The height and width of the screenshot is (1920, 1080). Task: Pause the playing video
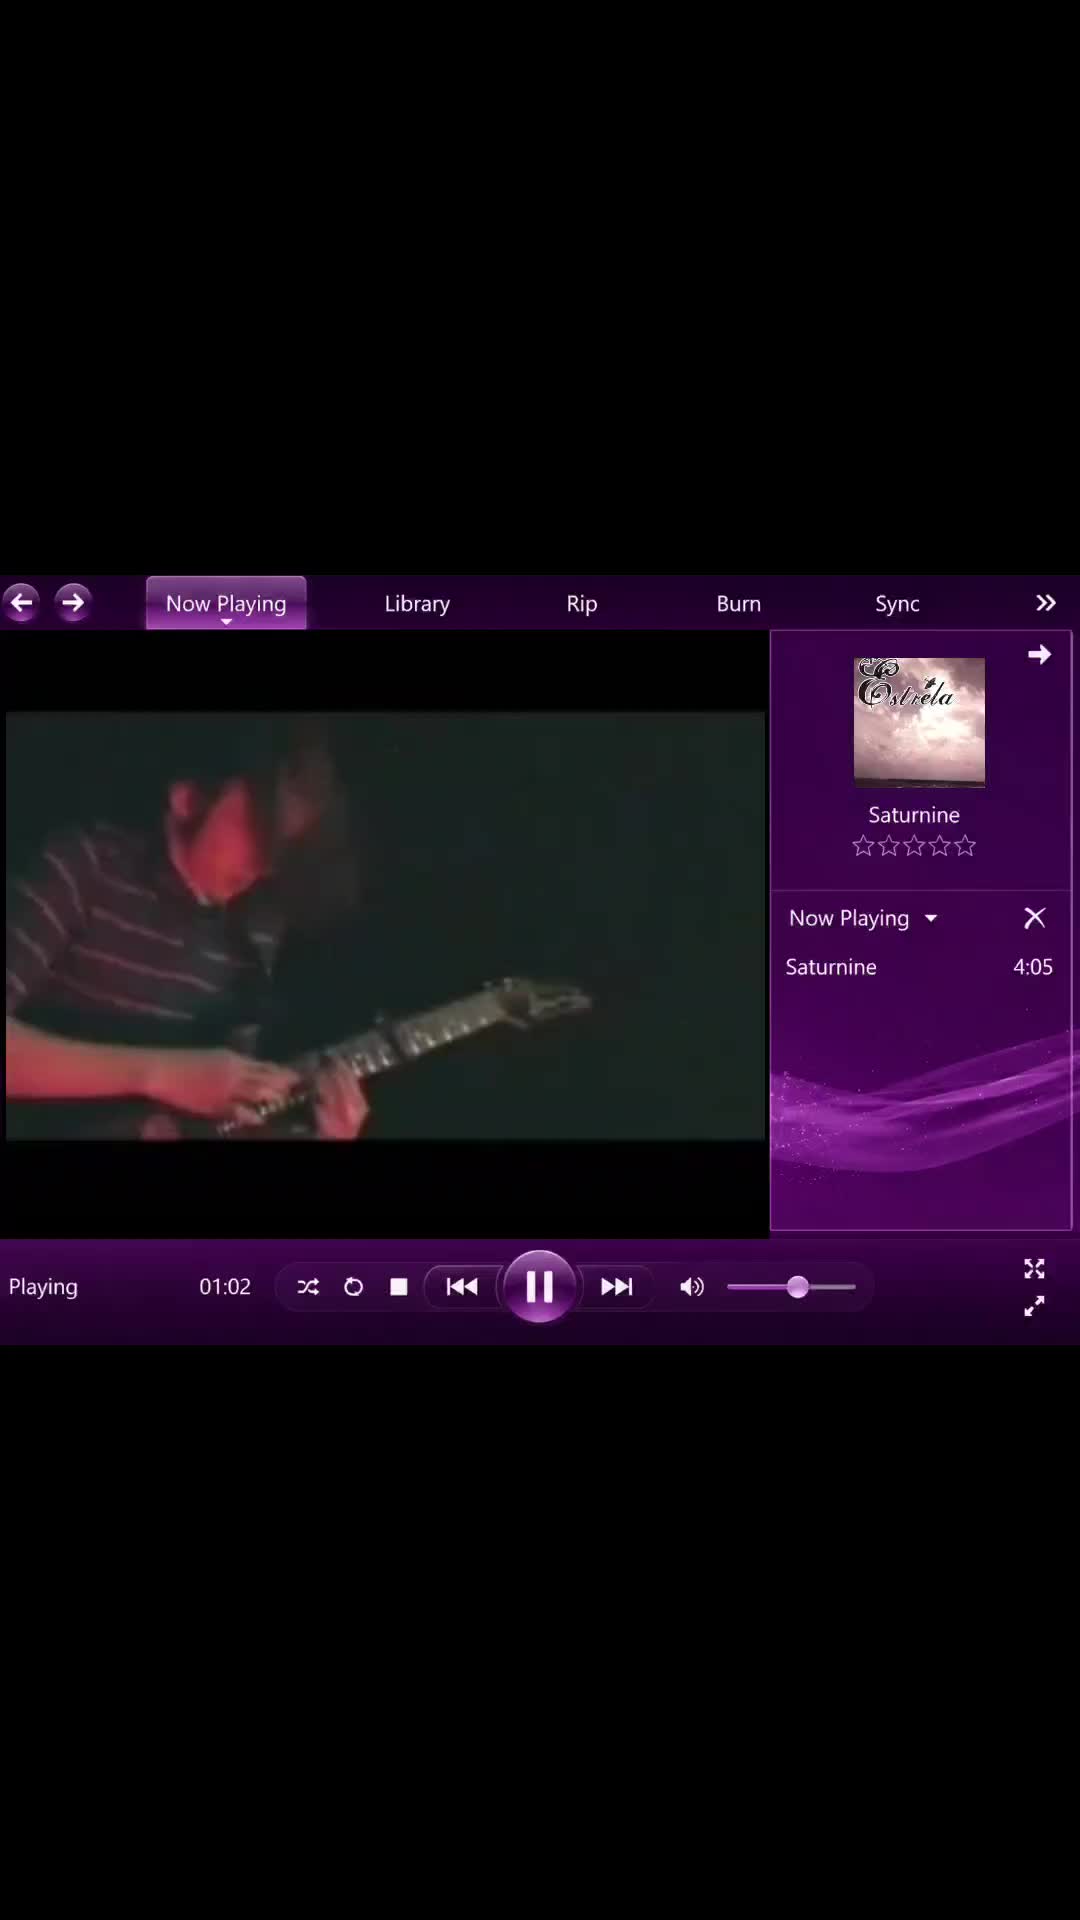coord(539,1286)
